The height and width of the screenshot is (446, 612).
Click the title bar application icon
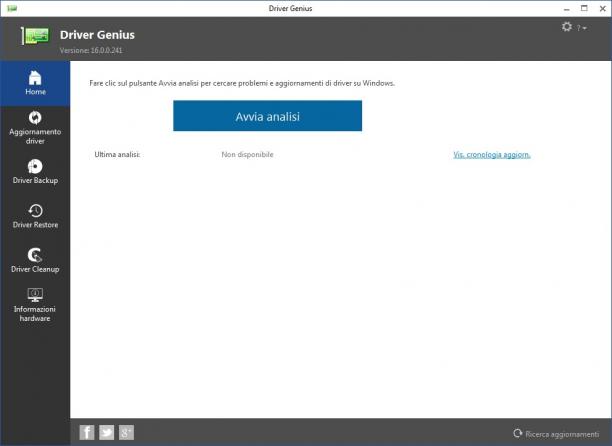[x=12, y=8]
